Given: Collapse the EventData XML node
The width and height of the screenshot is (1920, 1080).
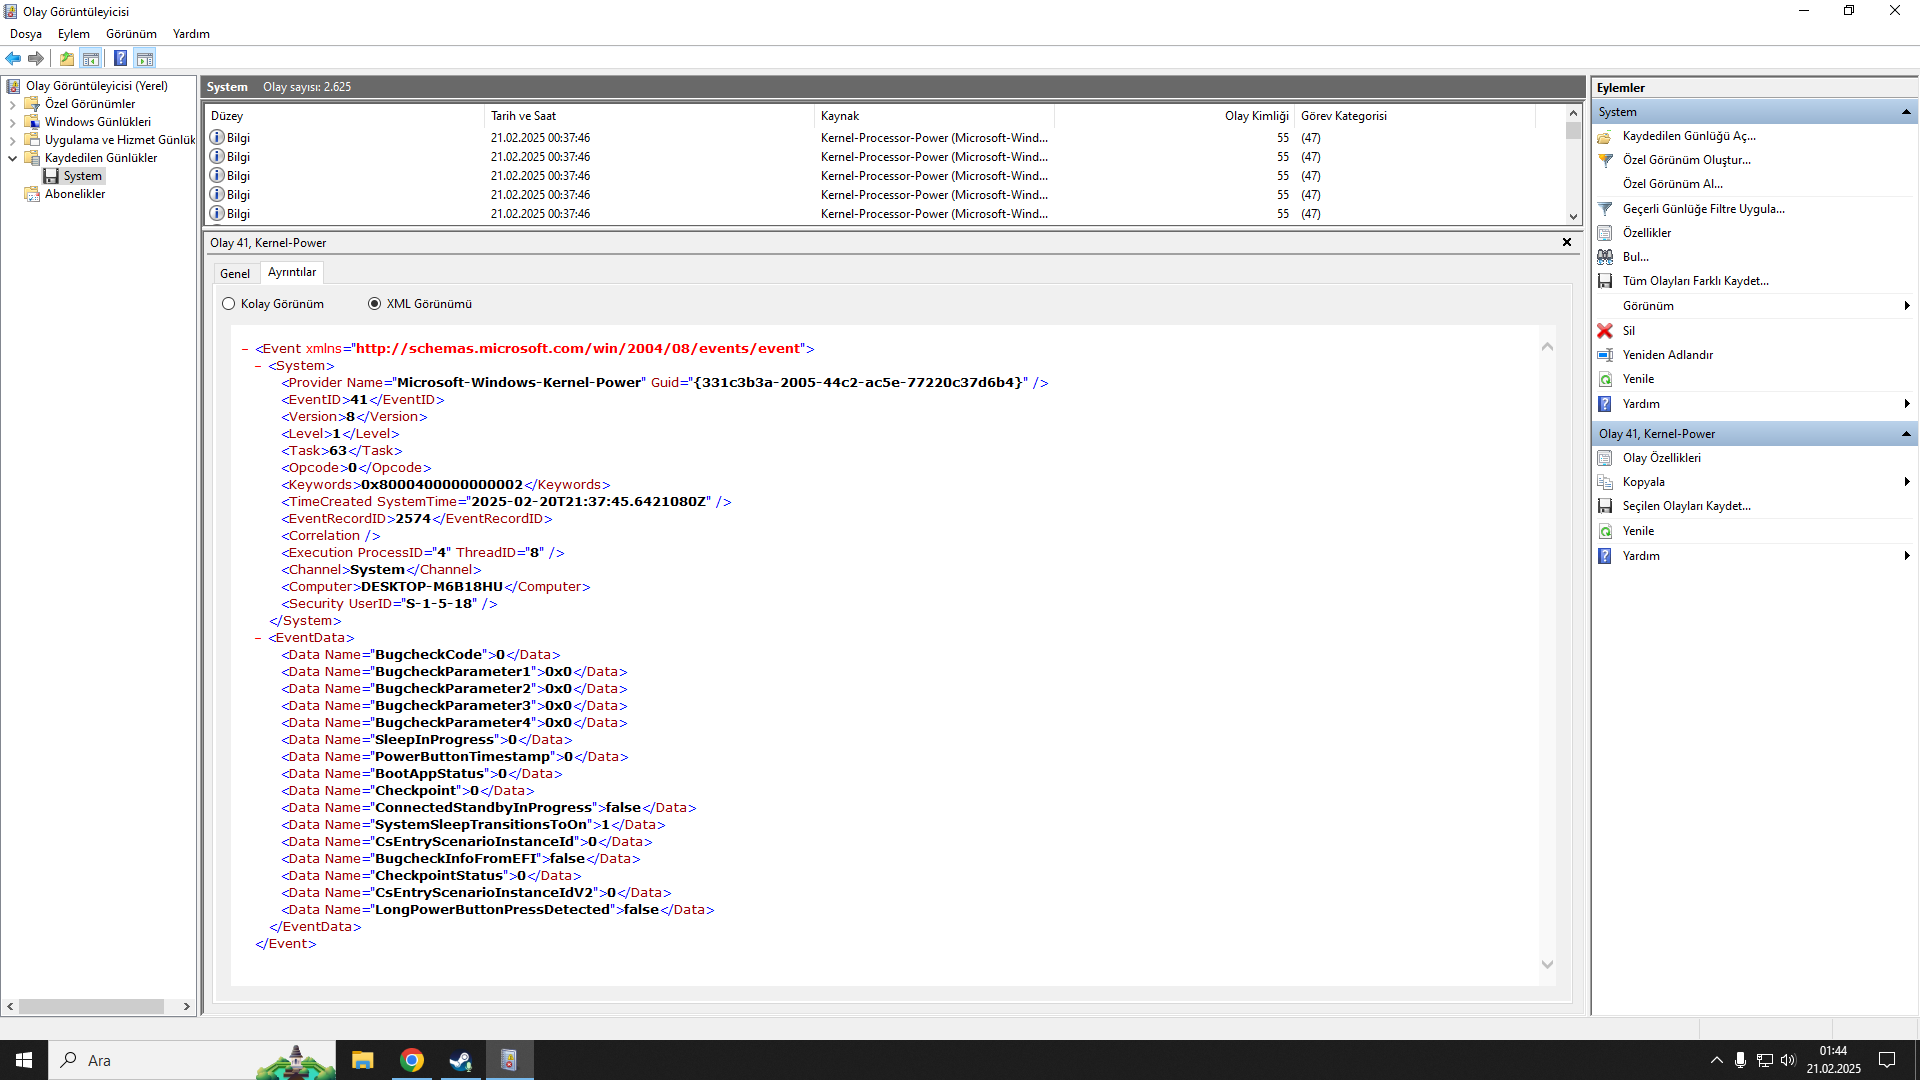Looking at the screenshot, I should [x=258, y=638].
